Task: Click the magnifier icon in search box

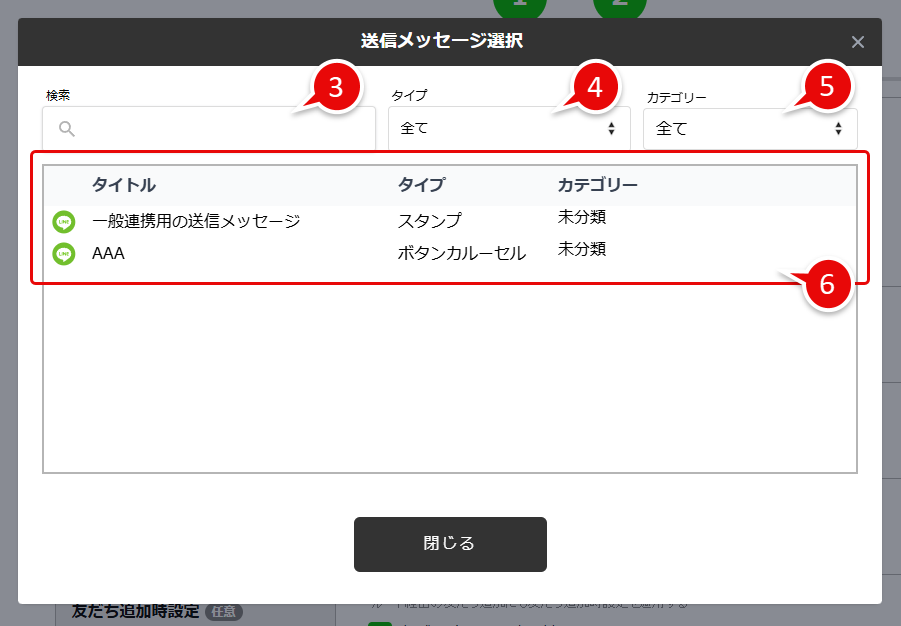Action: 67,128
